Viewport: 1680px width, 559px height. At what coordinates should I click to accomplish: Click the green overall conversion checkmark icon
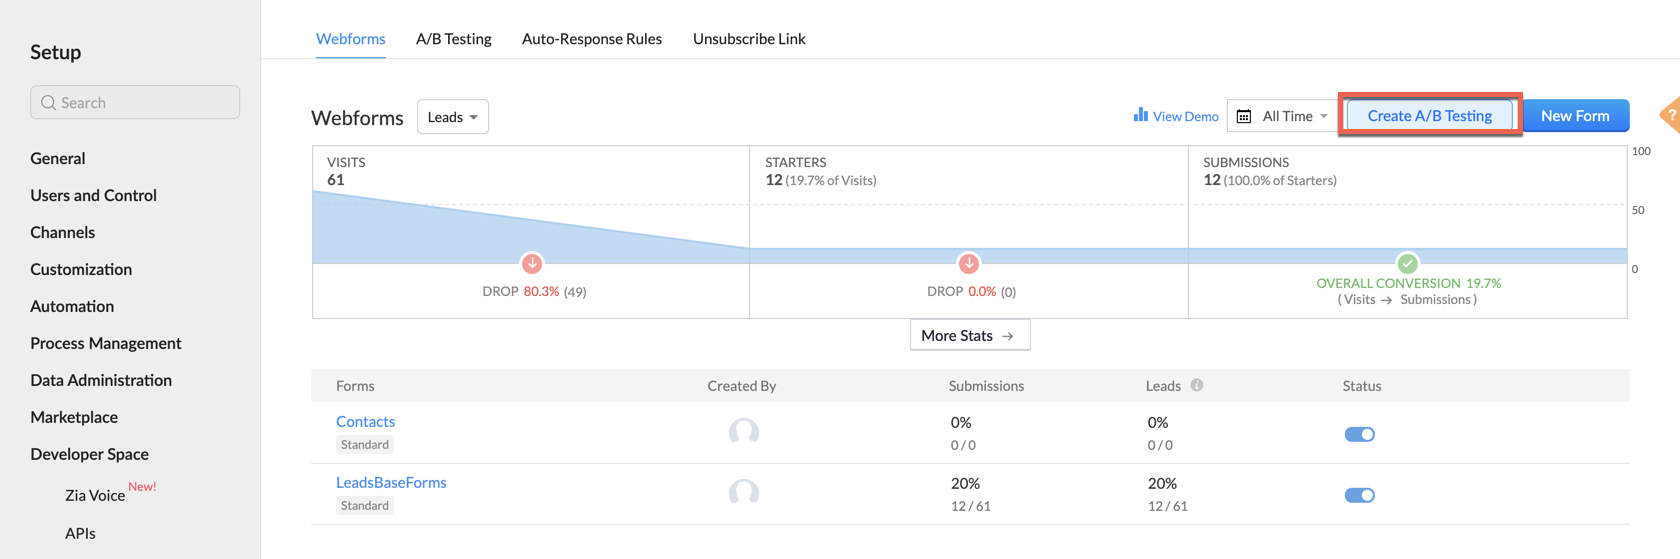(1407, 263)
